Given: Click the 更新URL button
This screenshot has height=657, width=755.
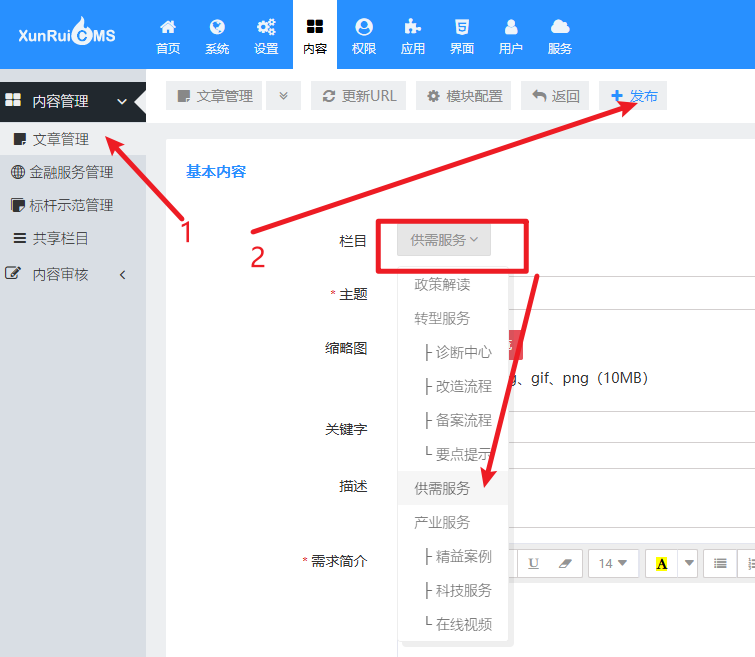Looking at the screenshot, I should tap(359, 96).
